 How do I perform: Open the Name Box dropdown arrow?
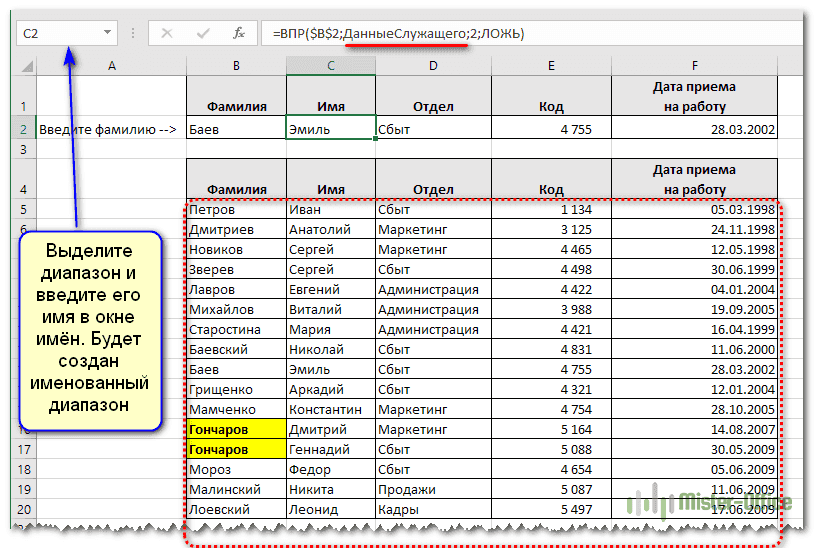[x=107, y=33]
